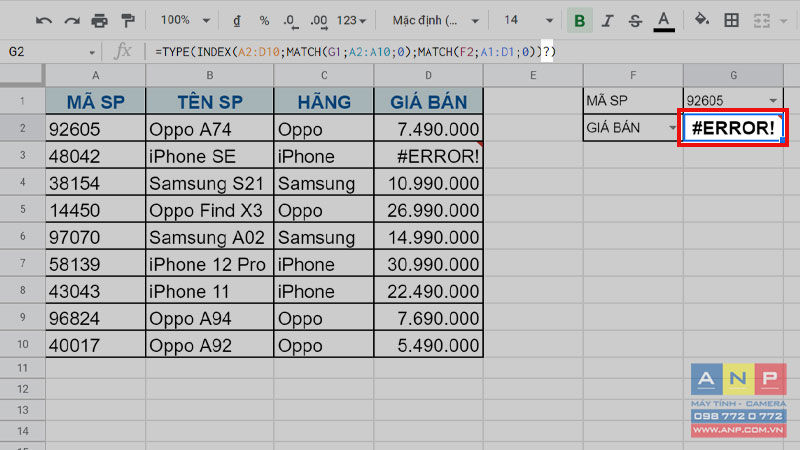Select product code cell 40017
The height and width of the screenshot is (450, 800).
[95, 345]
